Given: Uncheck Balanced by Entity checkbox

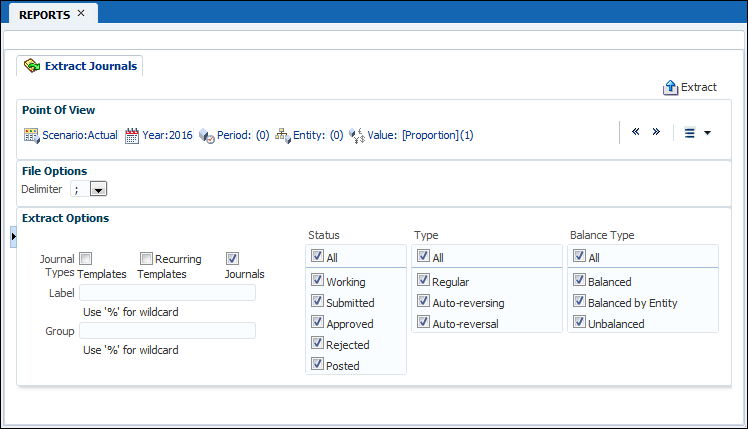Looking at the screenshot, I should [x=580, y=302].
